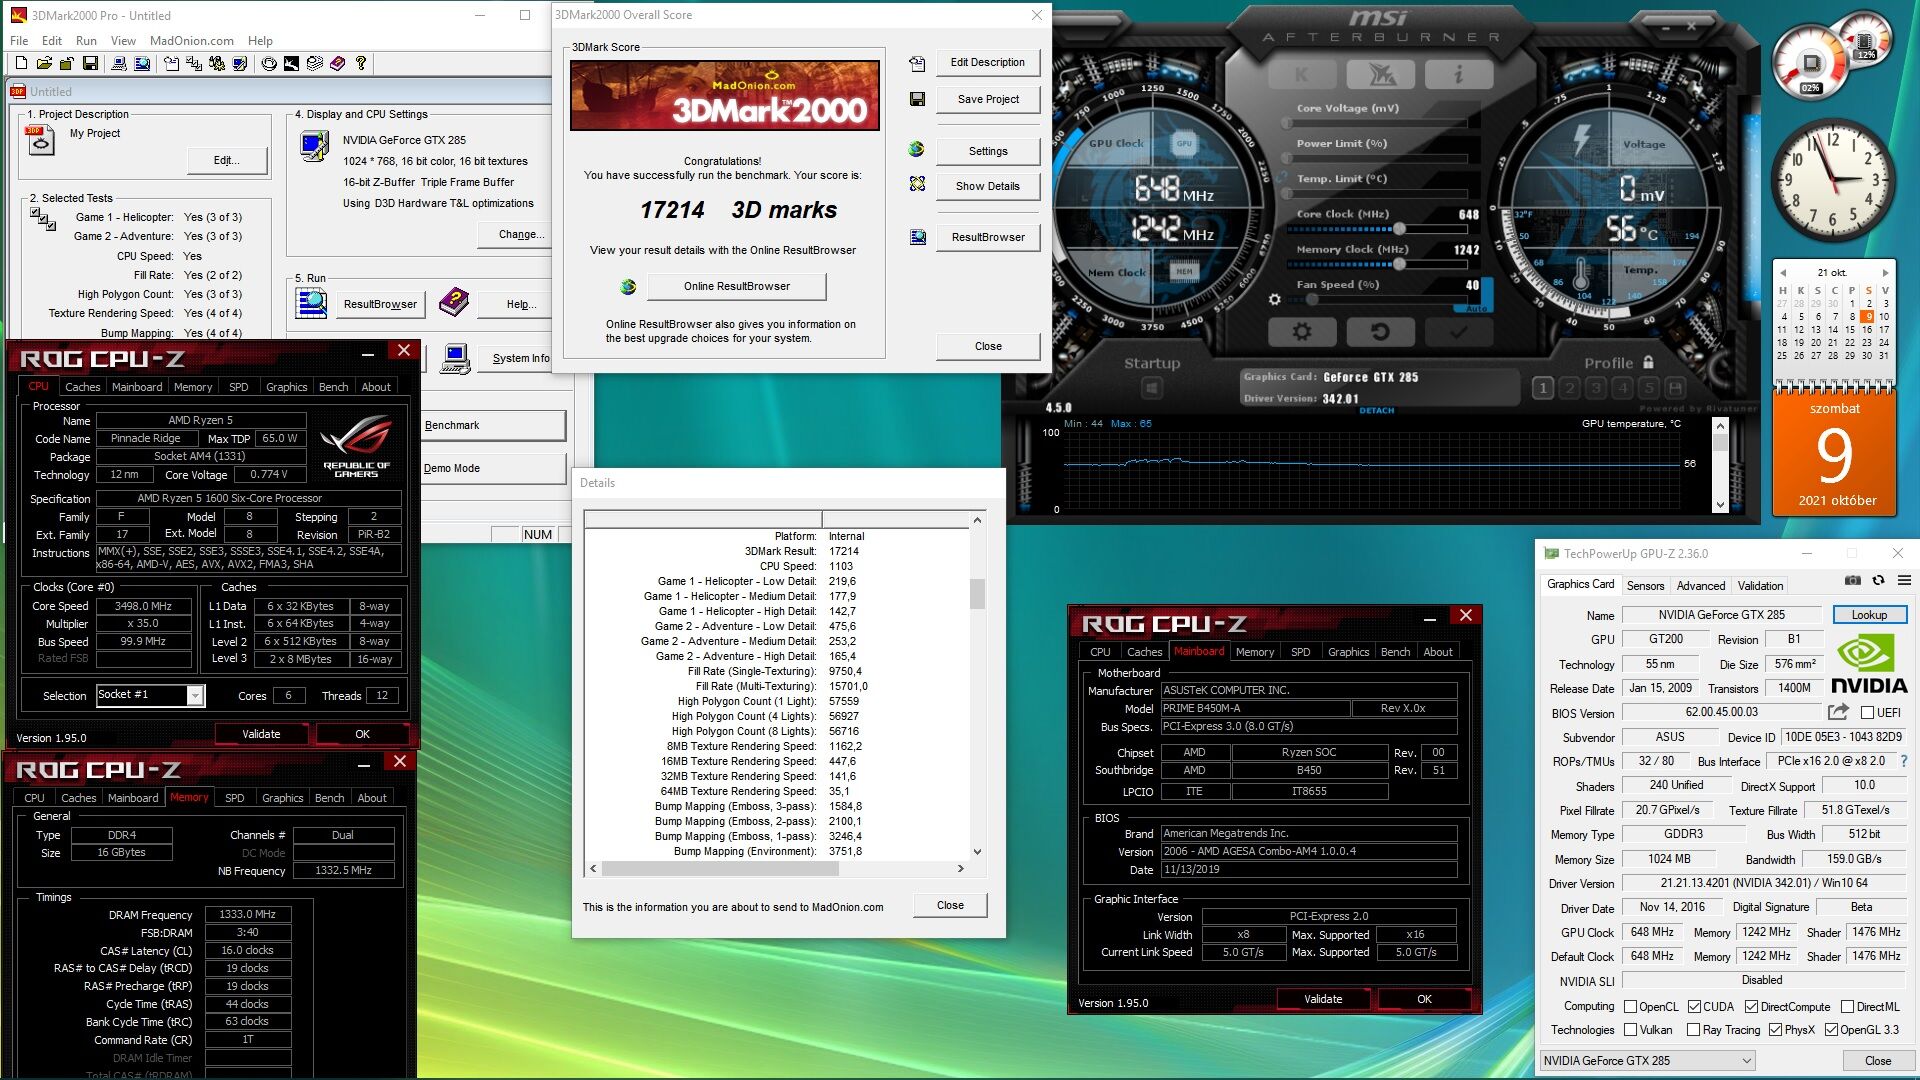Click the Open project folder toolbar icon
This screenshot has width=1920, height=1080.
coord(43,64)
